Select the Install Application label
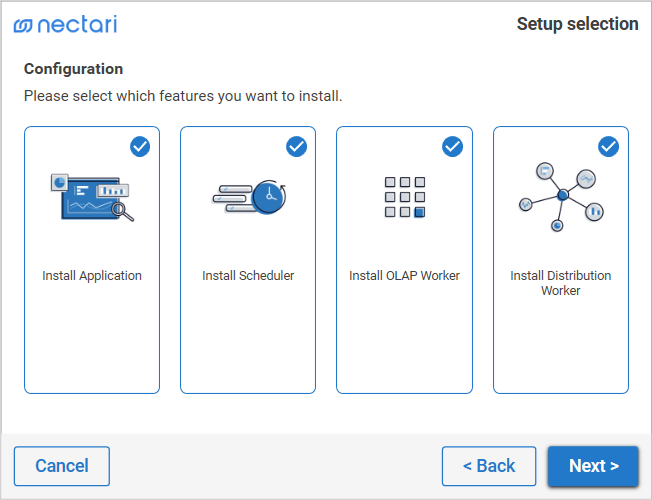 [x=92, y=276]
